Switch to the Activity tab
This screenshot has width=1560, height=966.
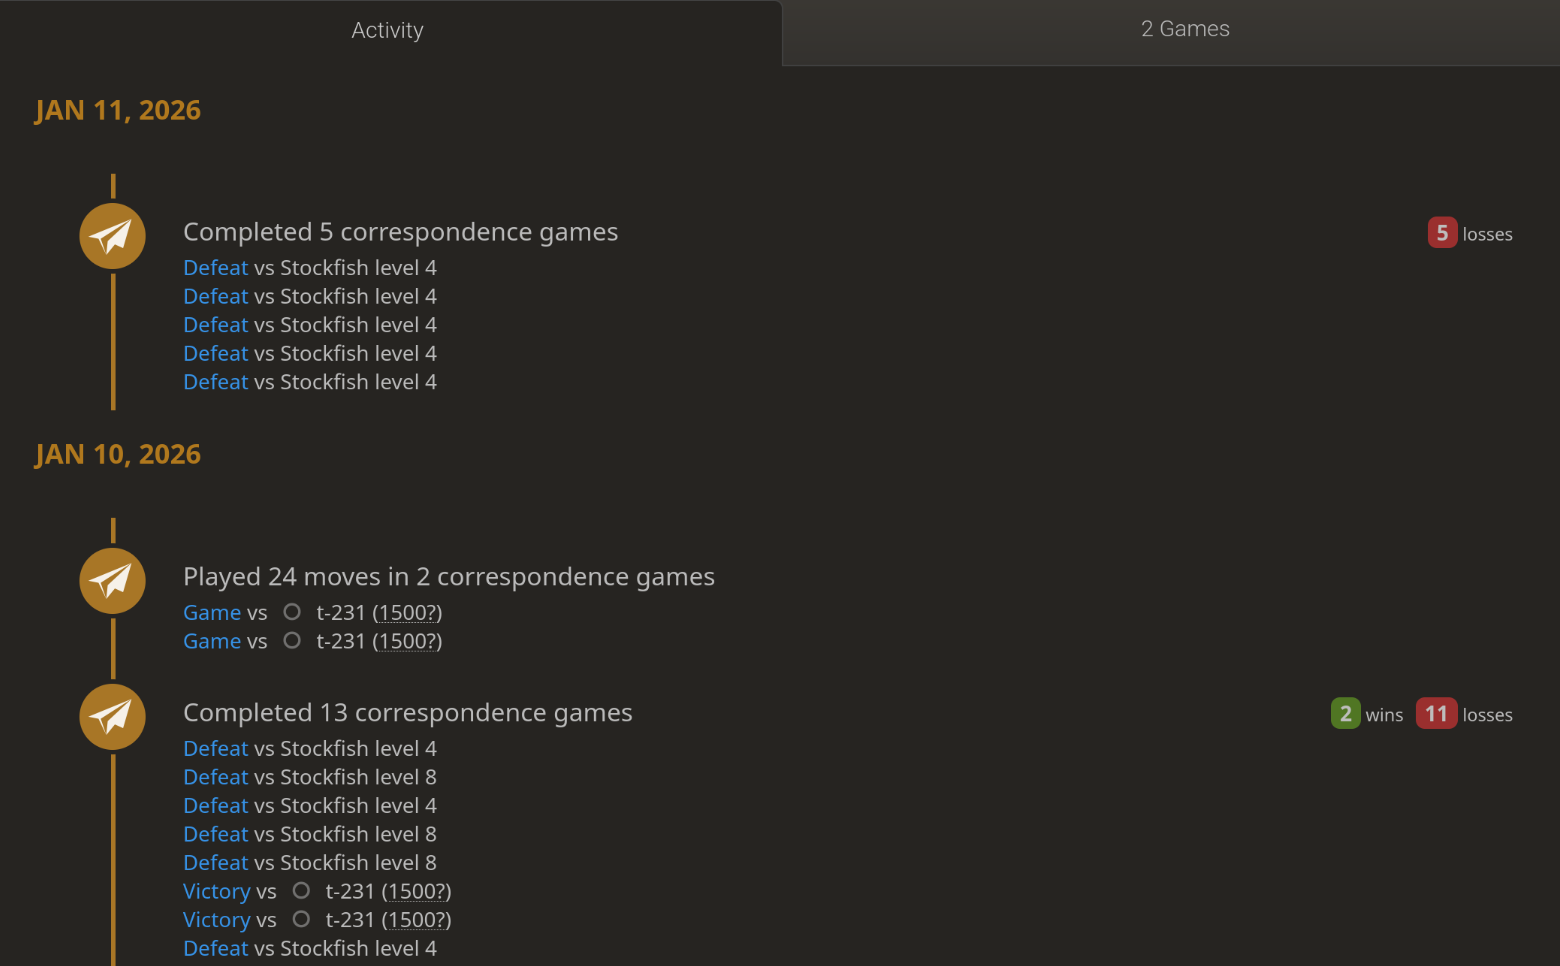click(387, 31)
